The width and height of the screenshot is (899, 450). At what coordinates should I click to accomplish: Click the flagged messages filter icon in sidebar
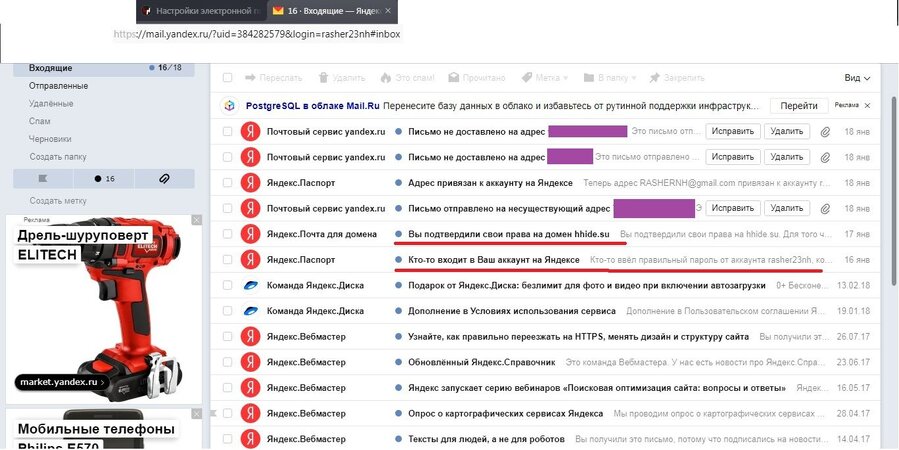(x=41, y=178)
